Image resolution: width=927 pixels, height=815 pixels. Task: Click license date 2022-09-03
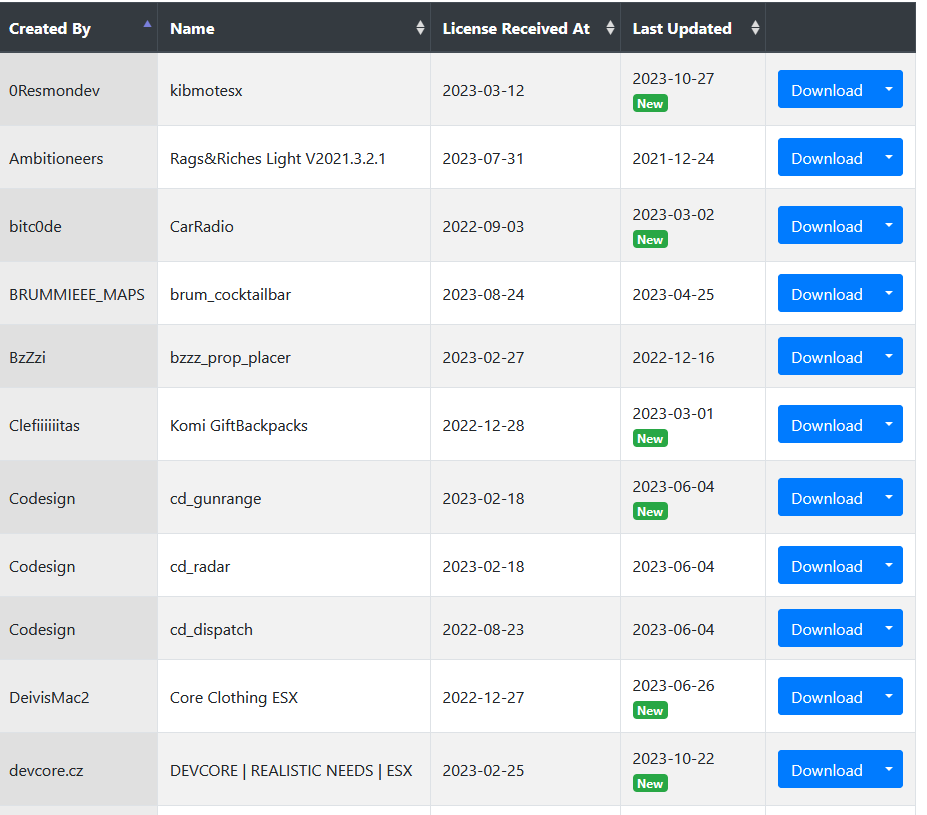coord(483,226)
